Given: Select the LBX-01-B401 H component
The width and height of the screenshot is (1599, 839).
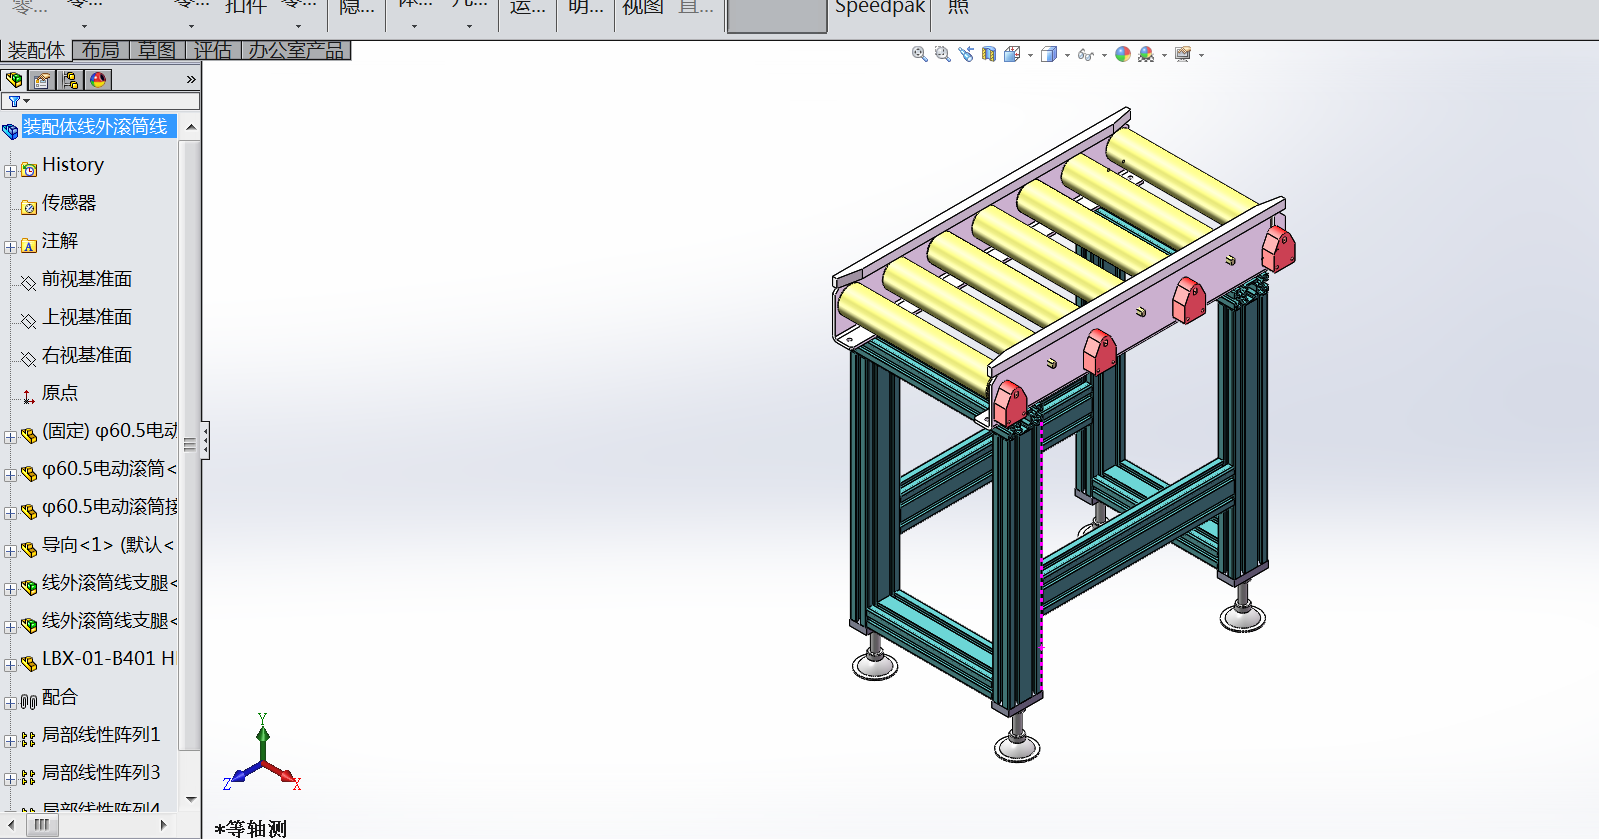Looking at the screenshot, I should (x=108, y=659).
